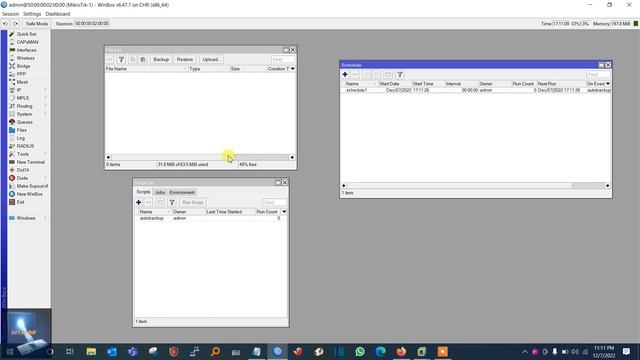Expand the System submenu
Viewport: 640px width, 360px height.
[x=24, y=114]
